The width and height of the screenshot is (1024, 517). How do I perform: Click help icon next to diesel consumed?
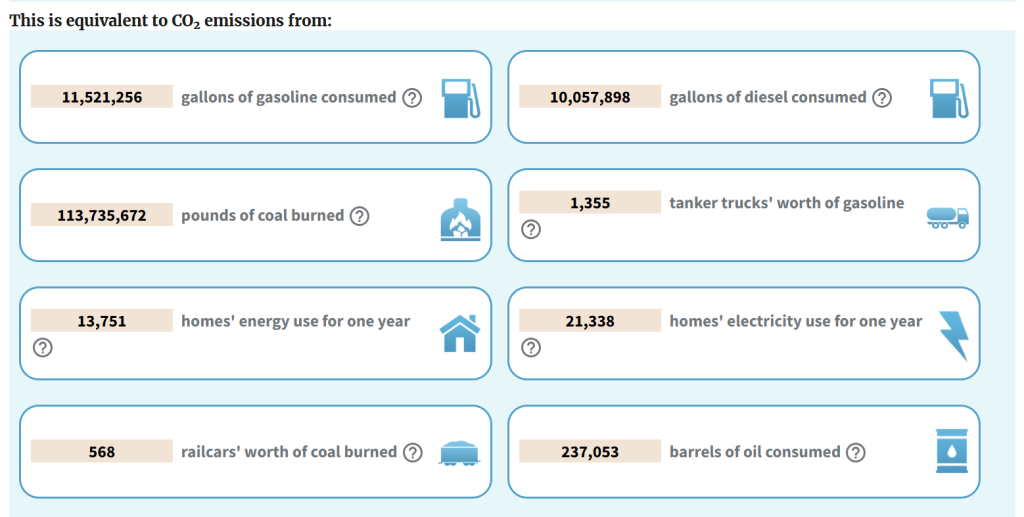click(882, 98)
